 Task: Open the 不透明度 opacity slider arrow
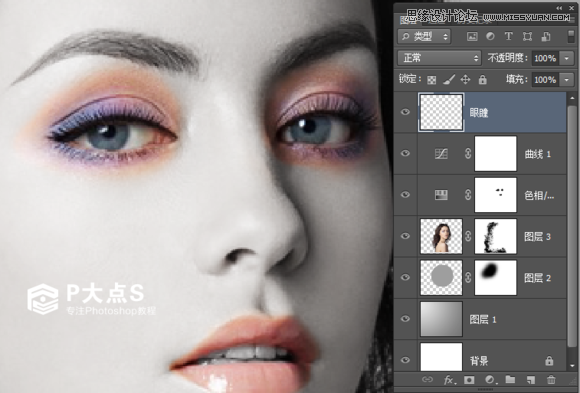(x=567, y=58)
